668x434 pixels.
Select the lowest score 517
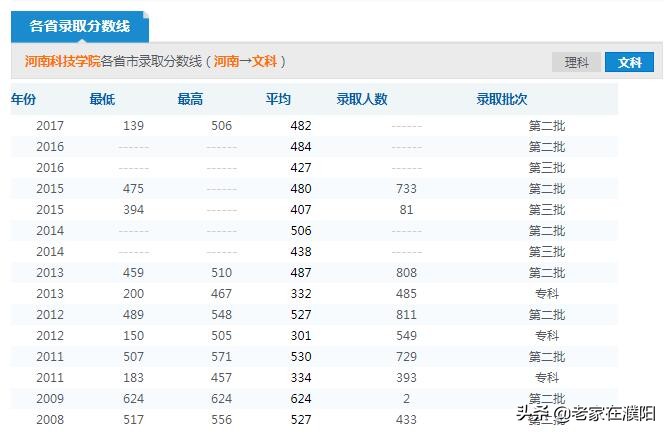133,420
